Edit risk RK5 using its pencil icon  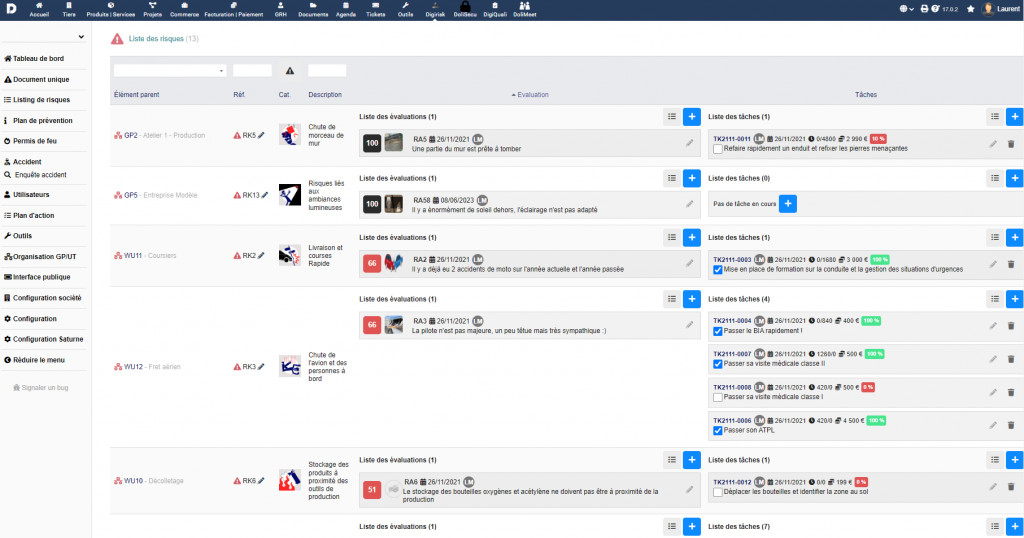tap(265, 135)
